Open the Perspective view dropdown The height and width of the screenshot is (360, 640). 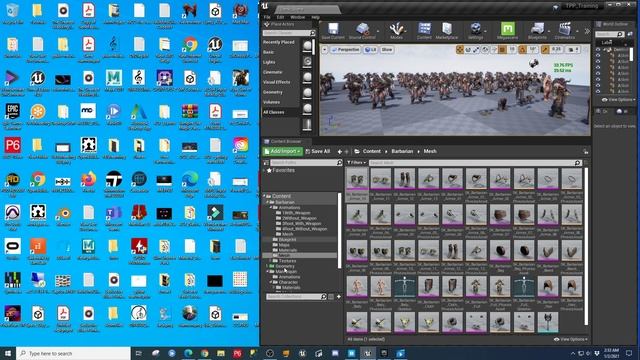(x=345, y=50)
